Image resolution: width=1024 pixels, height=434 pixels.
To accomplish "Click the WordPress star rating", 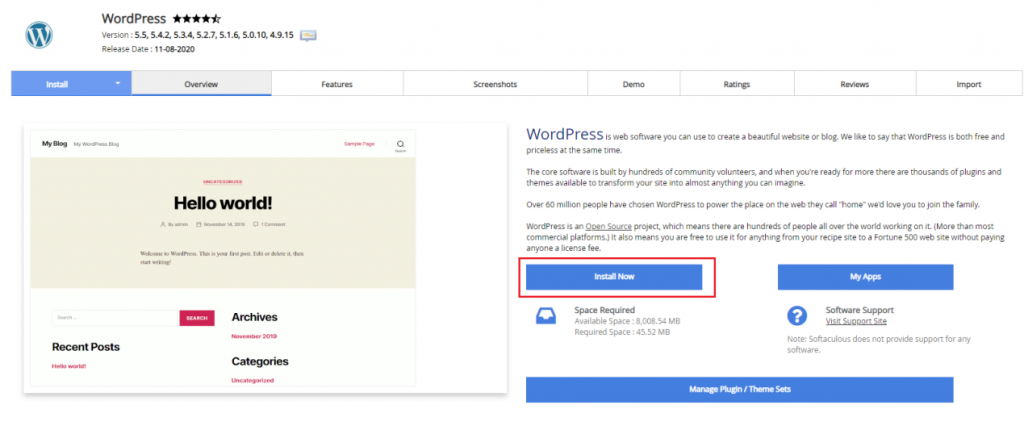I will pos(197,18).
